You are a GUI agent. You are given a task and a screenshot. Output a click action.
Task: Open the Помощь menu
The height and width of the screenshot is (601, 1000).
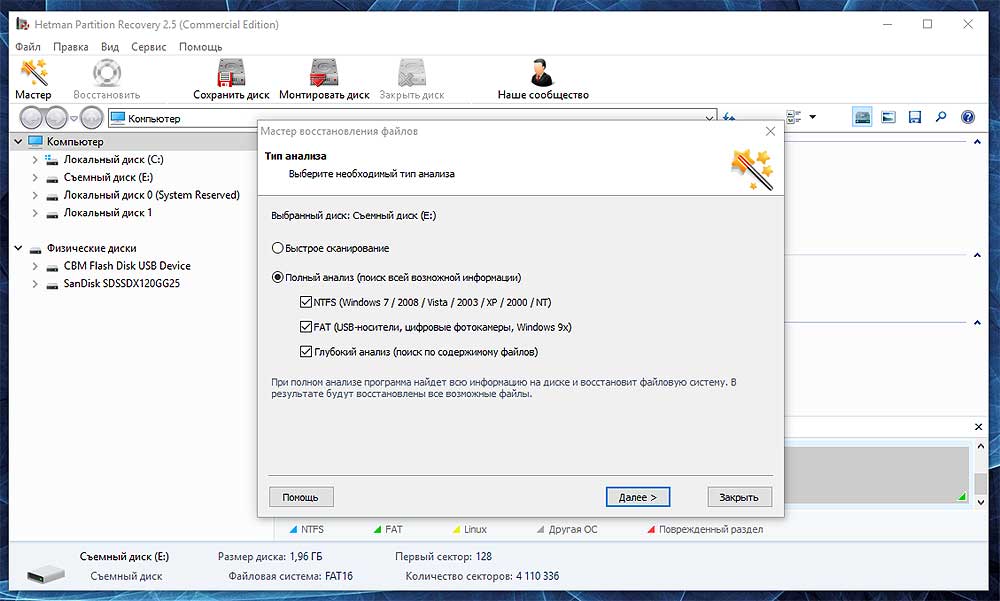pos(200,47)
